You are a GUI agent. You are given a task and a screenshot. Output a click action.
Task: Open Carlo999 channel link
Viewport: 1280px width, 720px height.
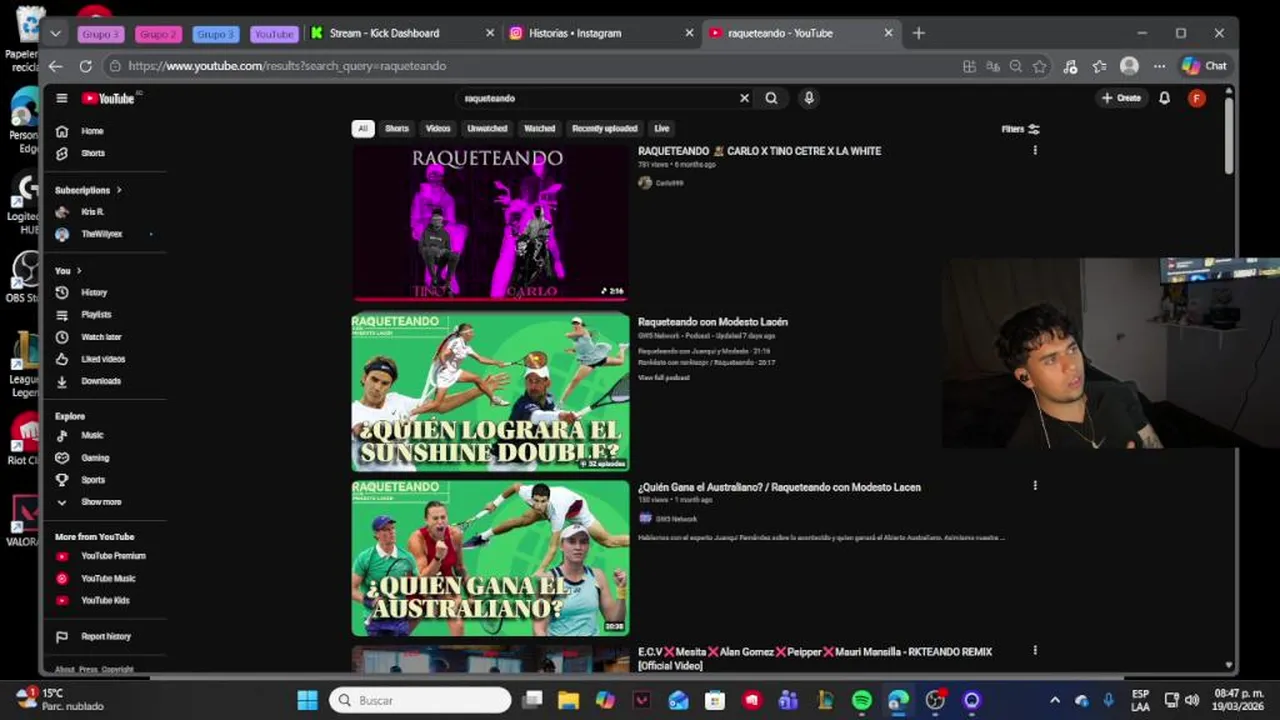coord(669,183)
